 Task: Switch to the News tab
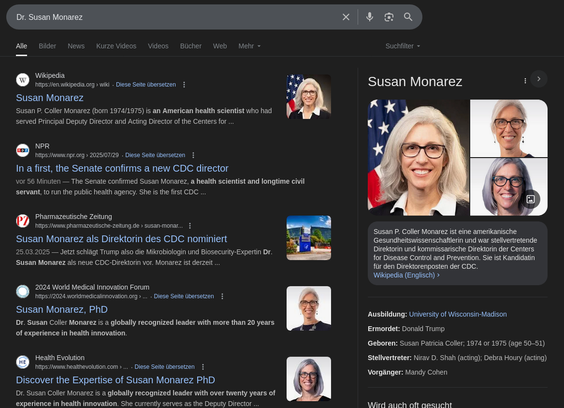[76, 46]
